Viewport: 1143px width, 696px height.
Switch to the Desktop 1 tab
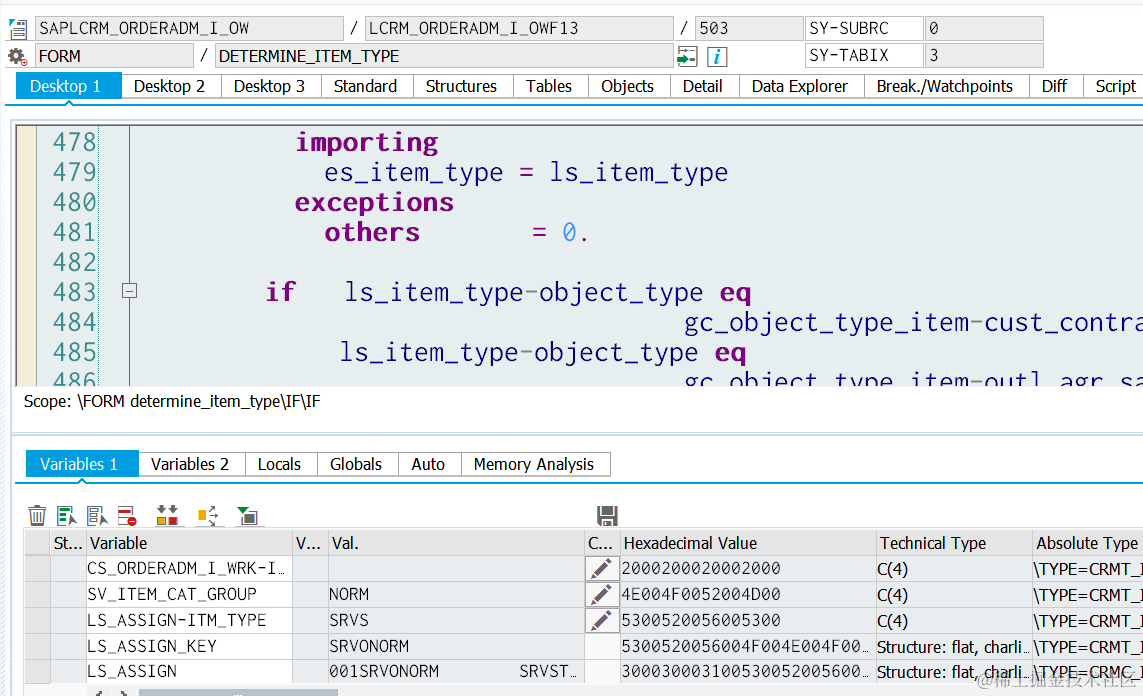69,86
